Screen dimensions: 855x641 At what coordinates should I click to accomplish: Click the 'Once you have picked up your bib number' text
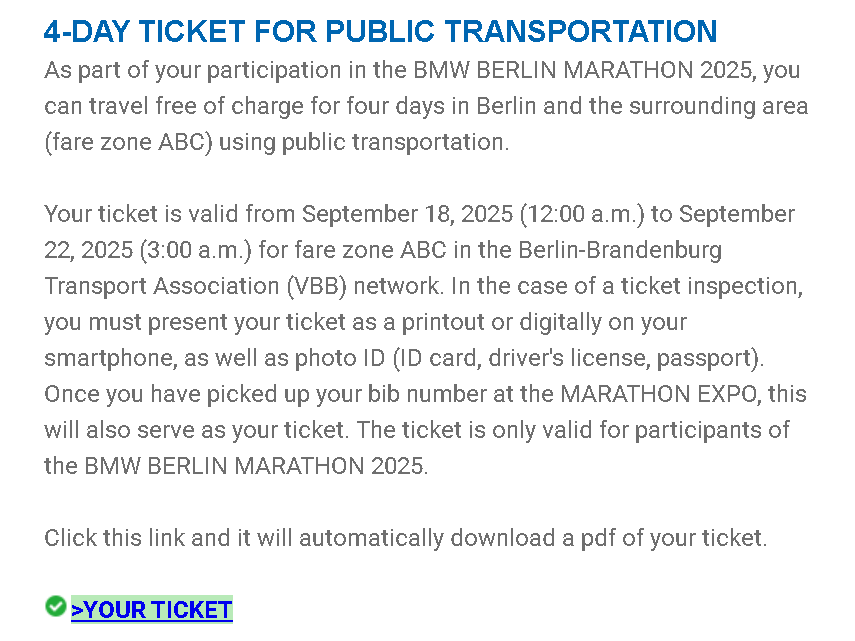pos(266,394)
